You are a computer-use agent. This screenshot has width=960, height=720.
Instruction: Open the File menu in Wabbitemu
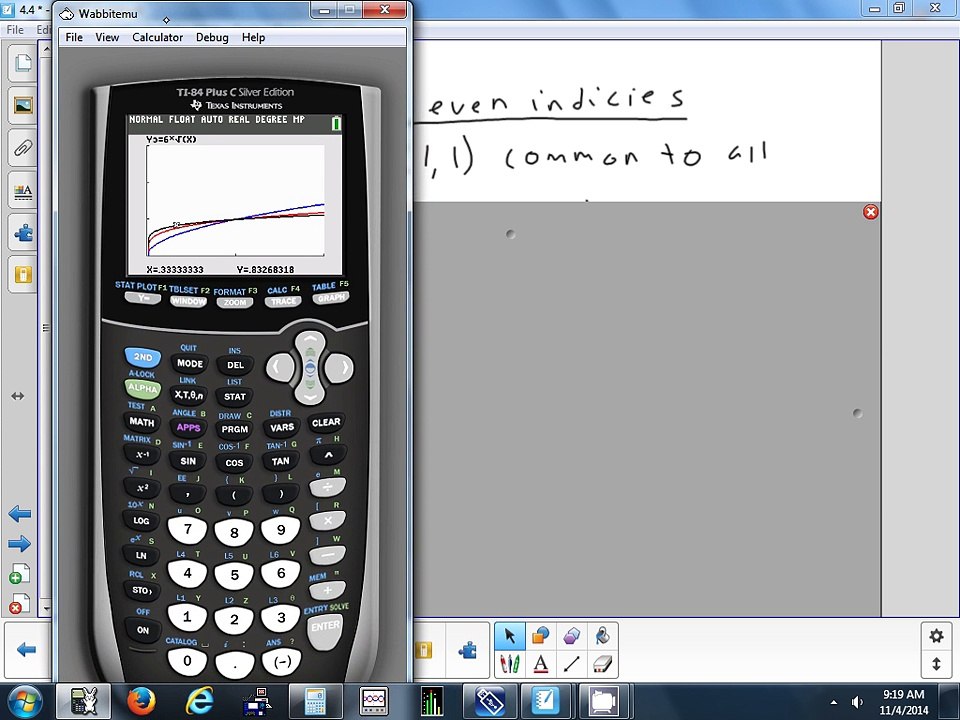click(x=74, y=37)
